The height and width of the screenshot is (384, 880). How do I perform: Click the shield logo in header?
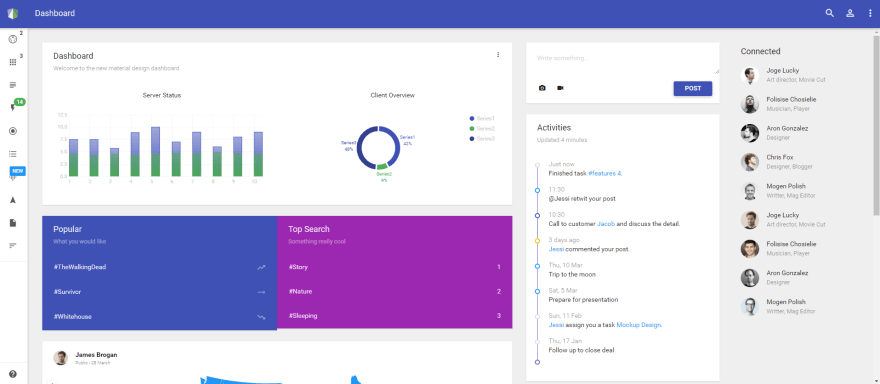pyautogui.click(x=13, y=13)
